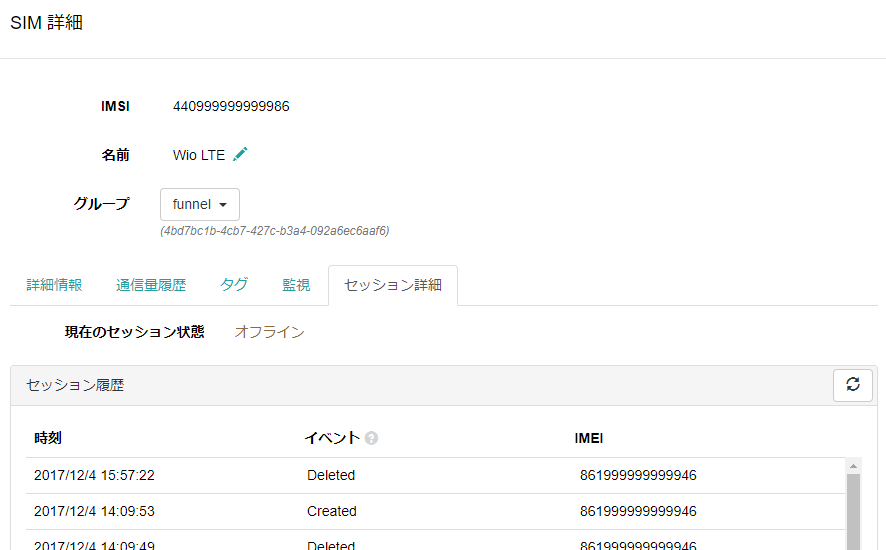
Task: Click IMEI value in 15:57:22 row
Action: (638, 475)
